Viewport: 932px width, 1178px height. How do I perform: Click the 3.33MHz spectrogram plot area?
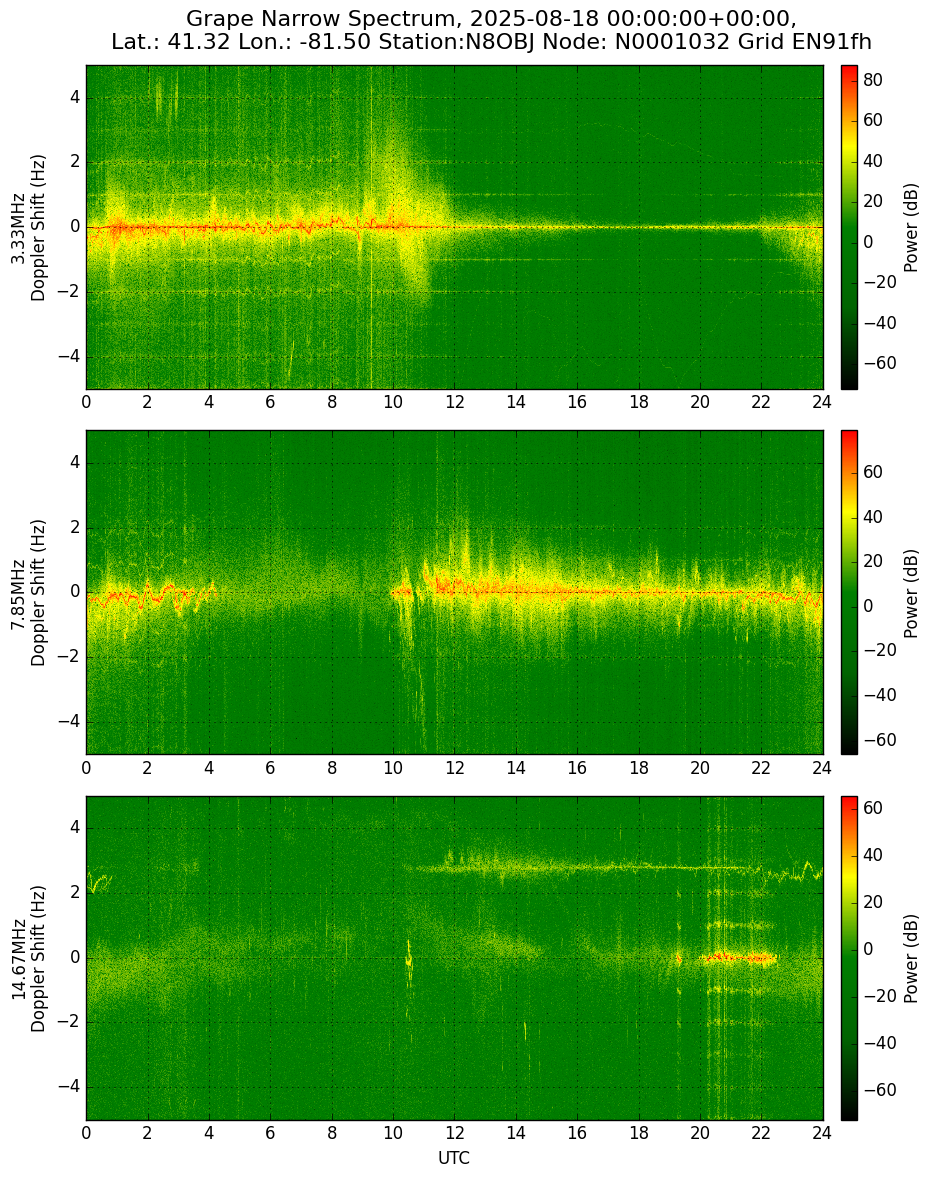coord(454,228)
